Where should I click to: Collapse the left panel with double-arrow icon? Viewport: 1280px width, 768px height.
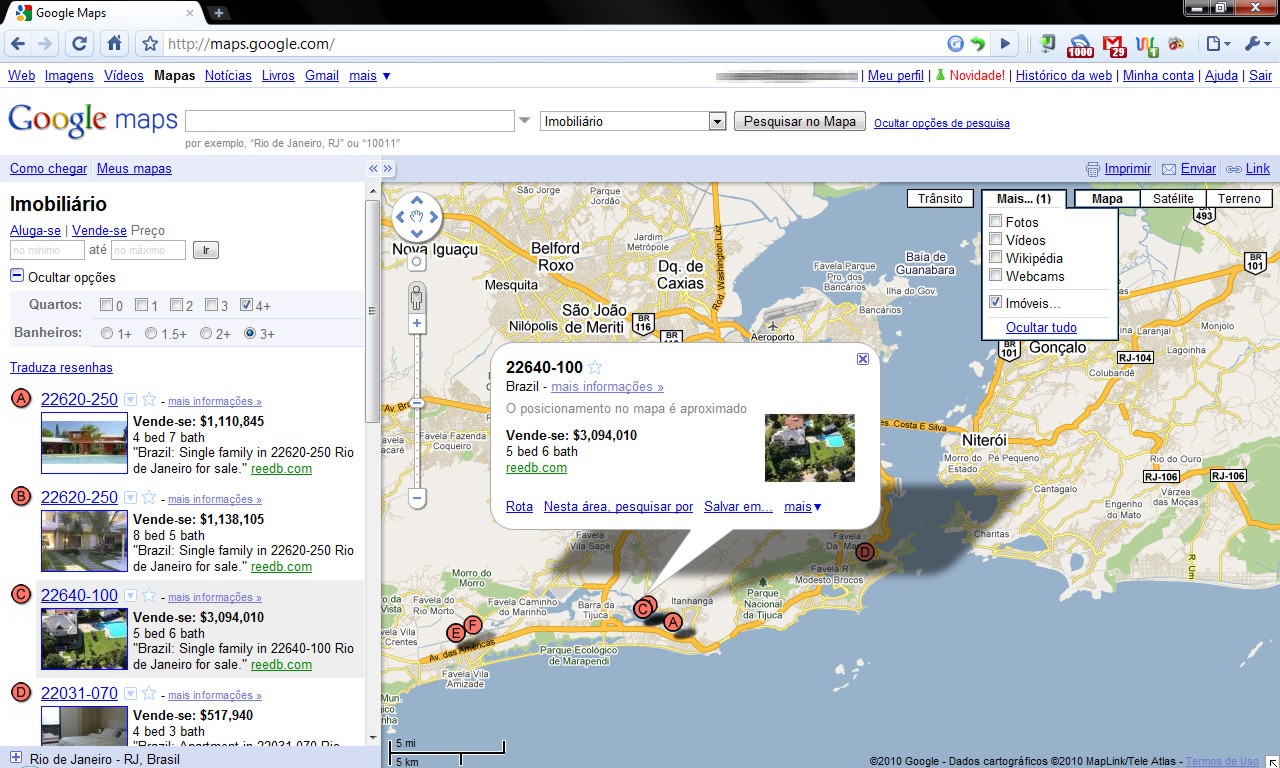click(x=372, y=169)
